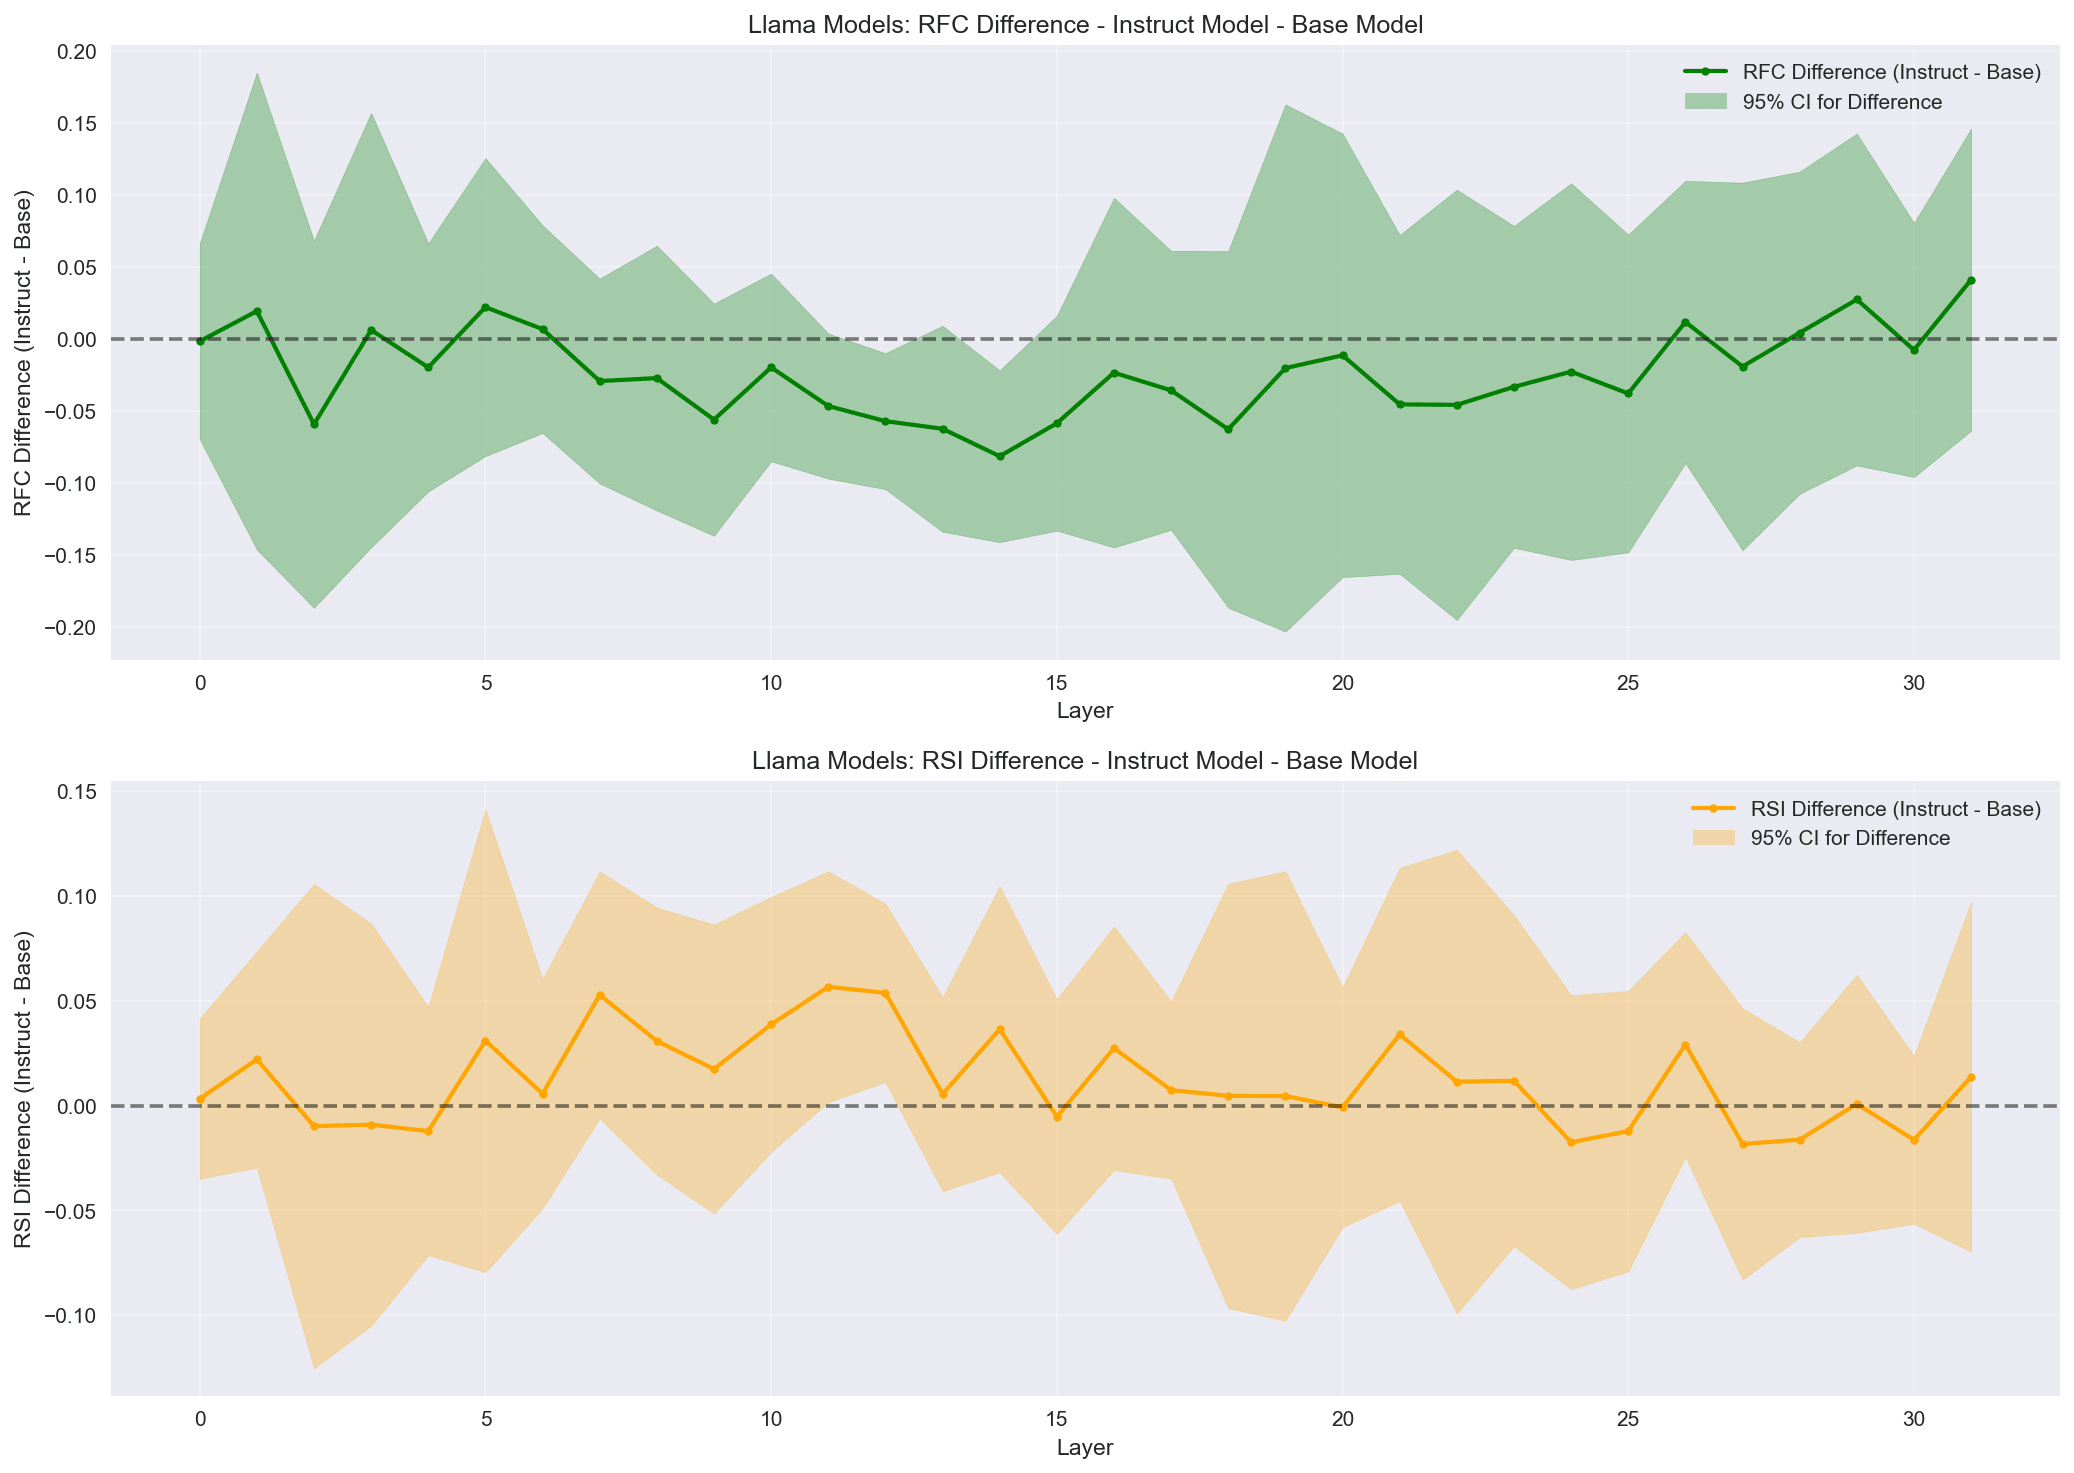
Task: Click the "RFC Difference (Instruct - Base)" legend label
Action: [x=1891, y=72]
